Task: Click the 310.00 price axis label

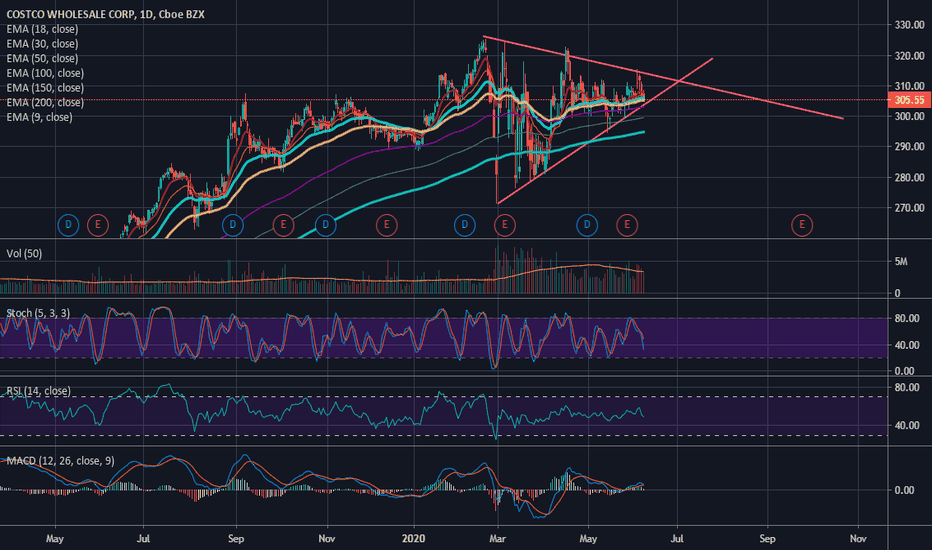Action: click(x=909, y=86)
